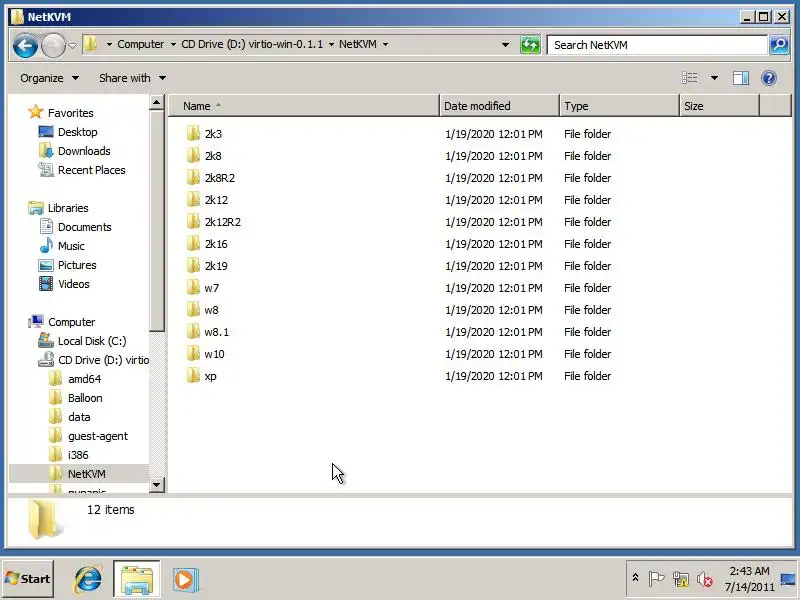
Task: Select the xp folder icon
Action: tap(193, 376)
